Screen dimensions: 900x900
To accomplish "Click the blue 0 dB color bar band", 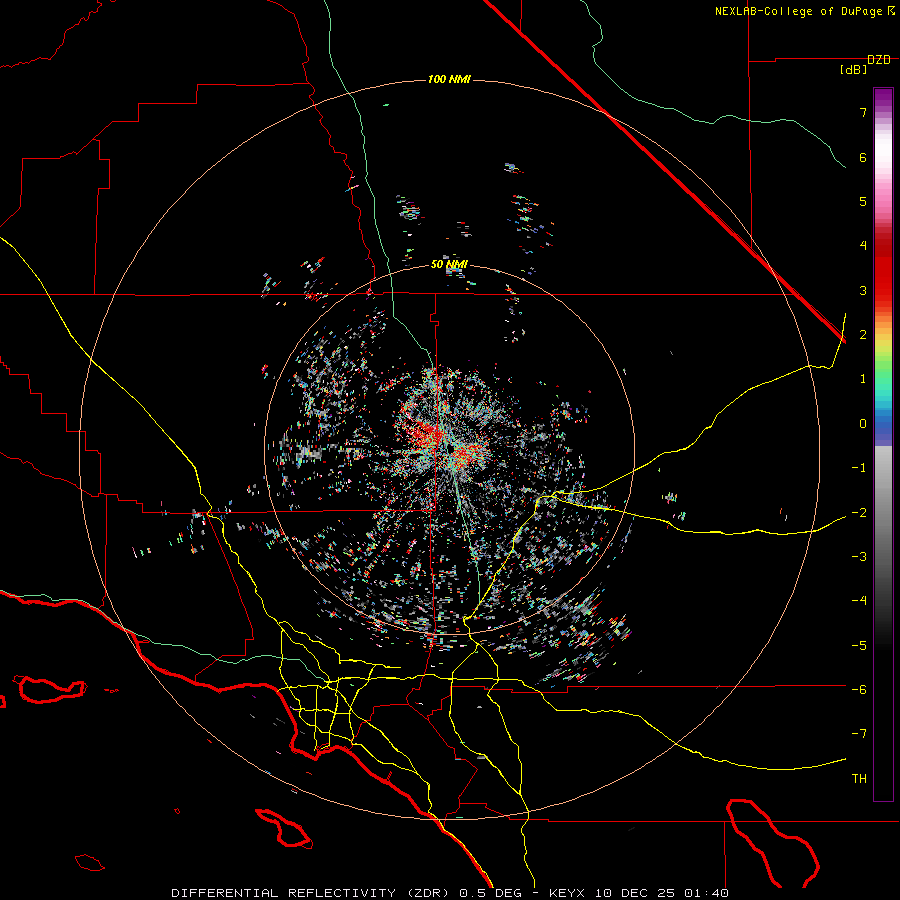I will 883,425.
